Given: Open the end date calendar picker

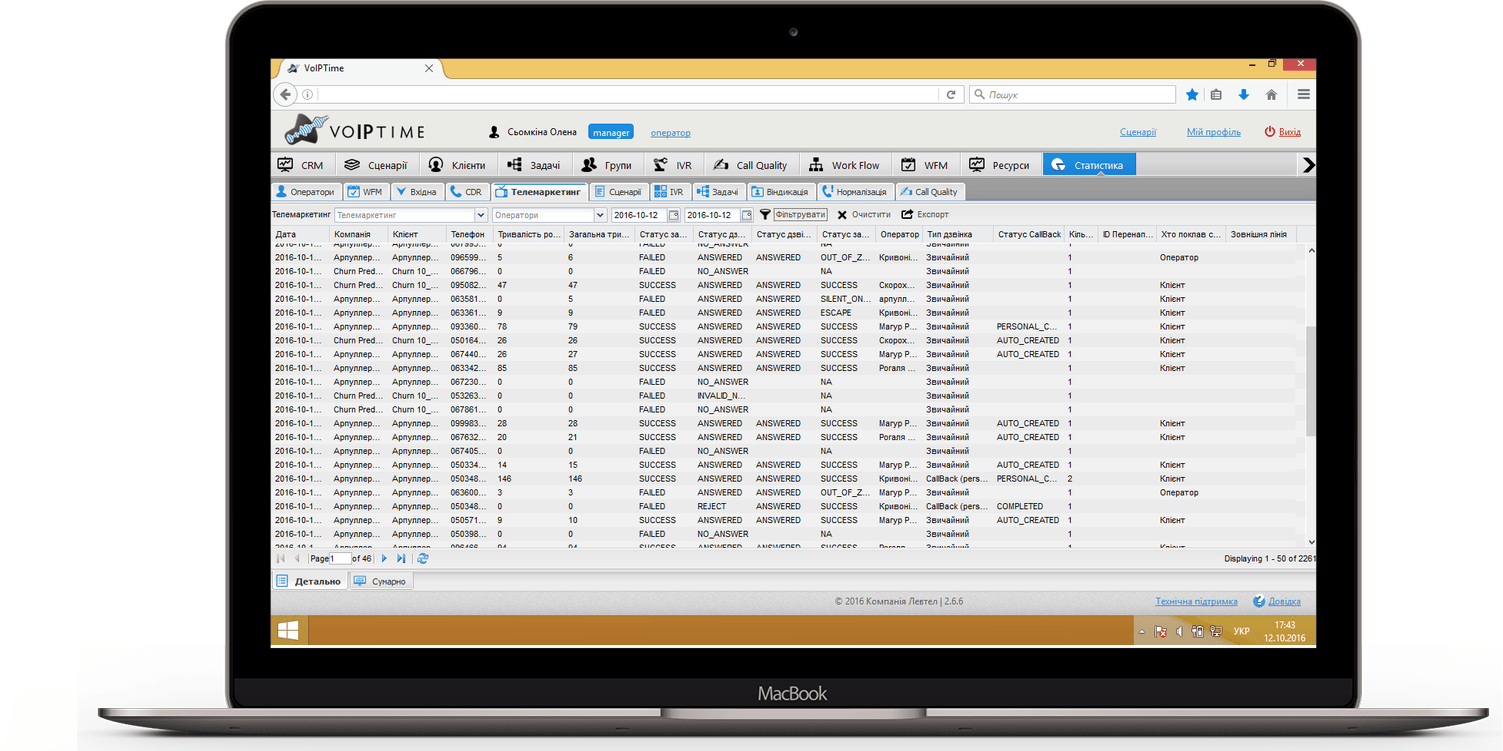Looking at the screenshot, I should (746, 215).
